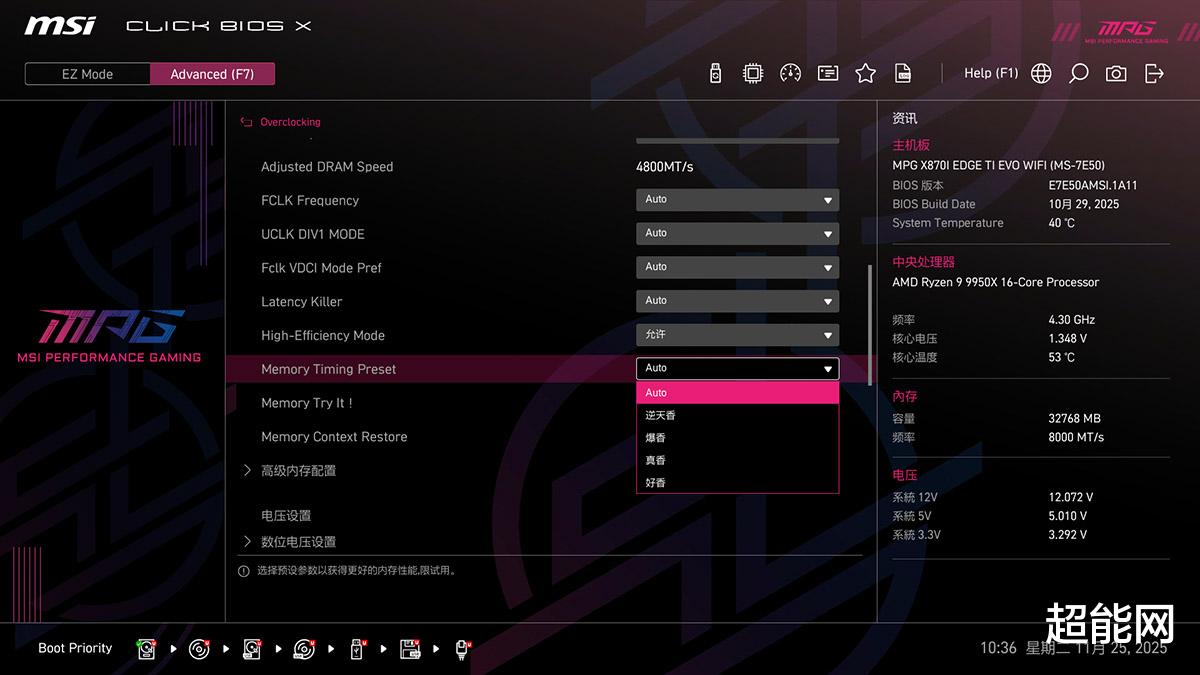Open the M-Flash USB BIOS update icon
The image size is (1200, 675).
pyautogui.click(x=715, y=73)
